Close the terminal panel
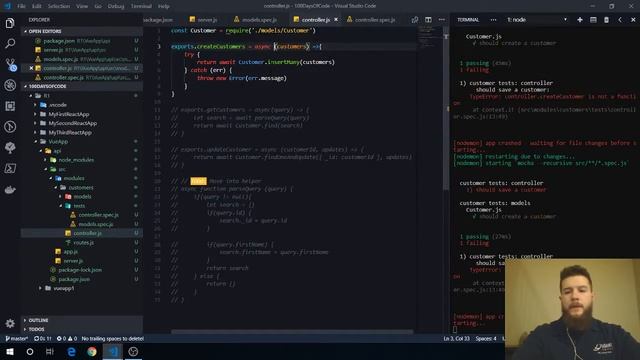640x360 pixels. pyautogui.click(x=633, y=20)
